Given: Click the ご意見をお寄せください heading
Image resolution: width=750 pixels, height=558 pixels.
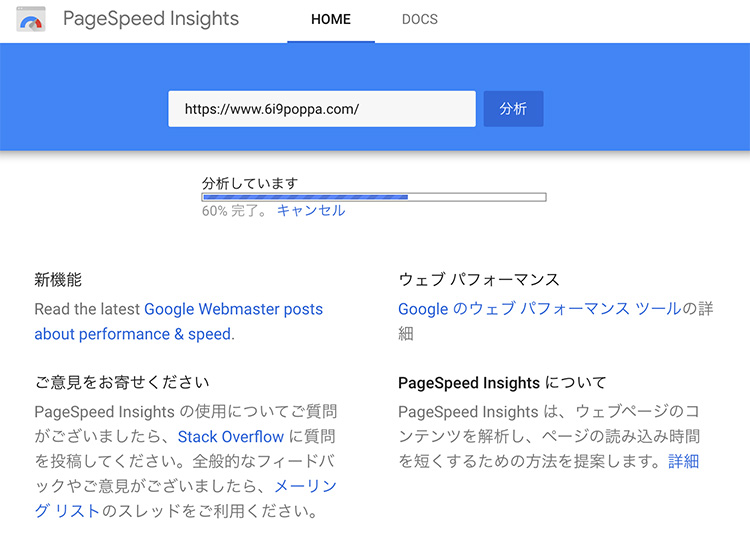Looking at the screenshot, I should pos(122,382).
